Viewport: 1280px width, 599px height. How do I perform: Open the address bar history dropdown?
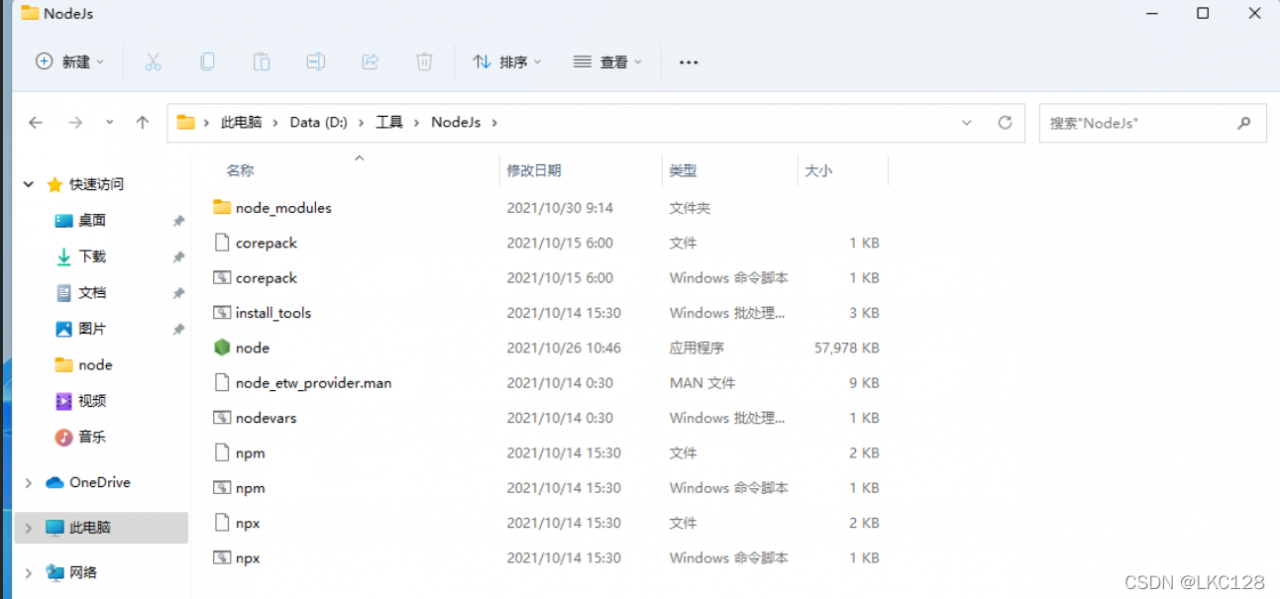click(x=967, y=123)
